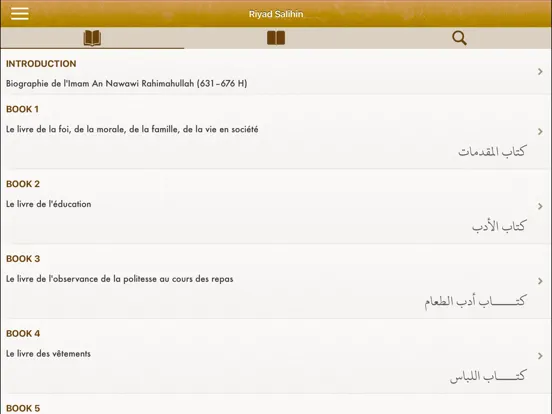The width and height of the screenshot is (552, 414).
Task: Select the BOOK 3 heading
Action: click(23, 259)
